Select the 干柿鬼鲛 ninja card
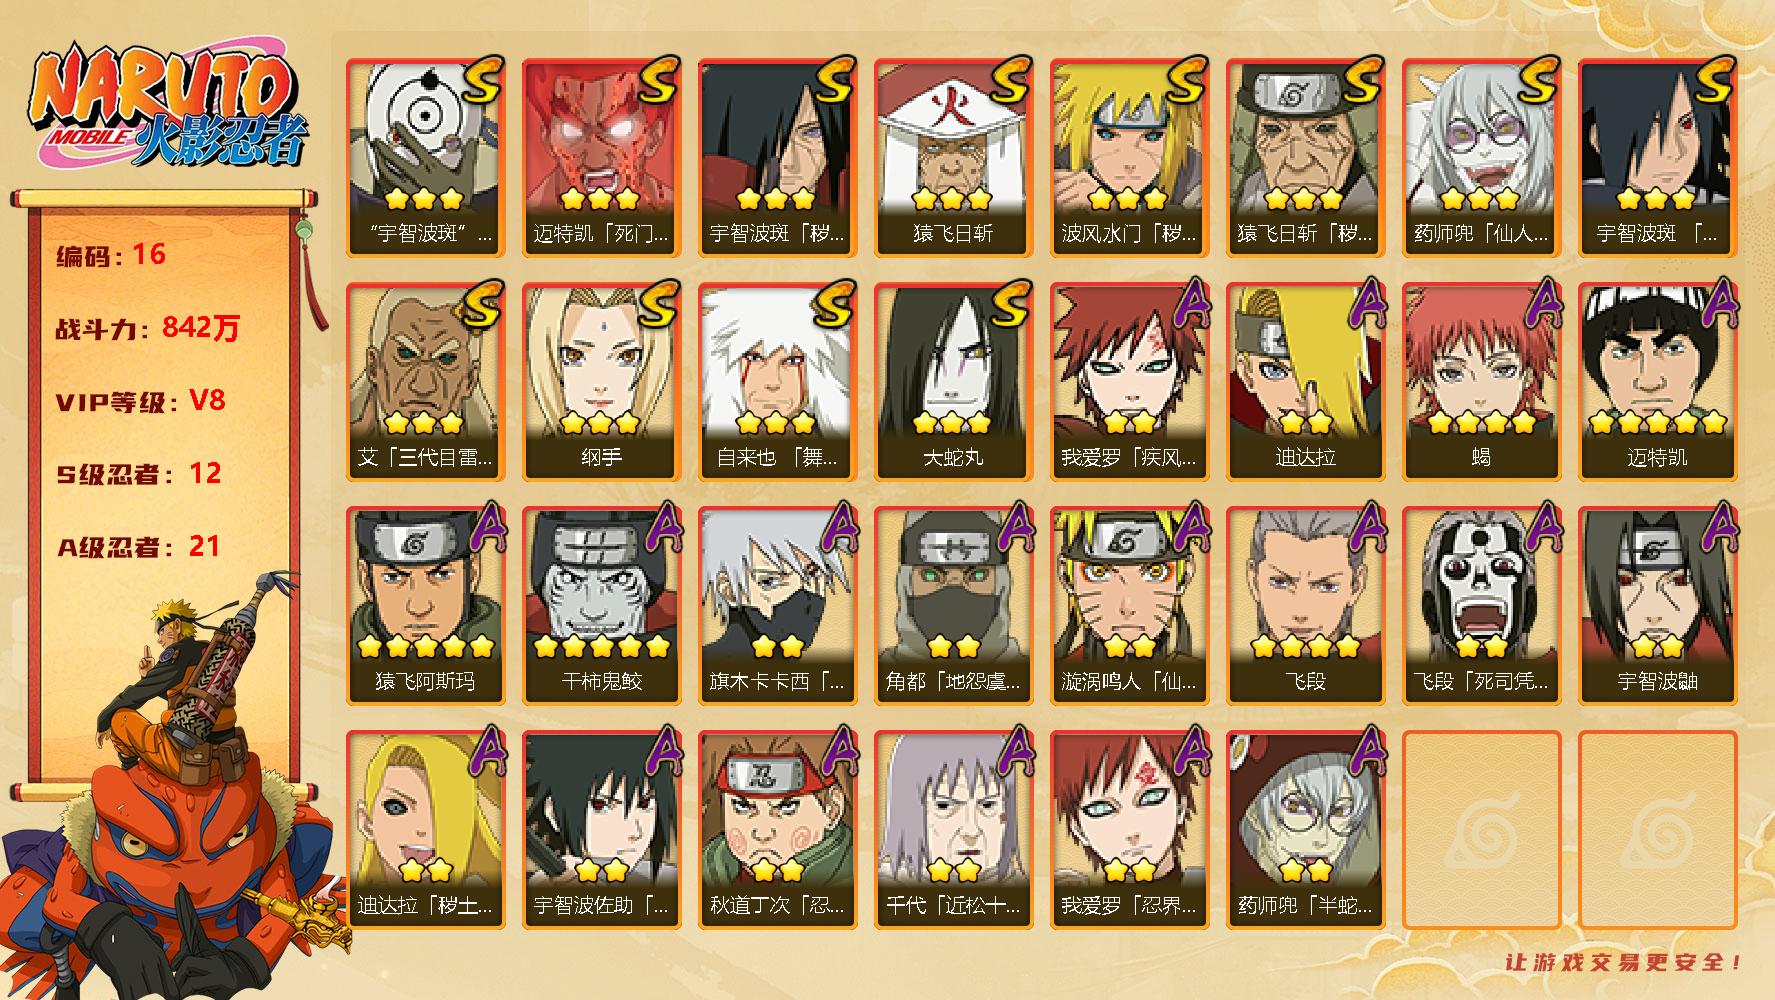Screen dimensions: 1775x1000 click(x=601, y=606)
